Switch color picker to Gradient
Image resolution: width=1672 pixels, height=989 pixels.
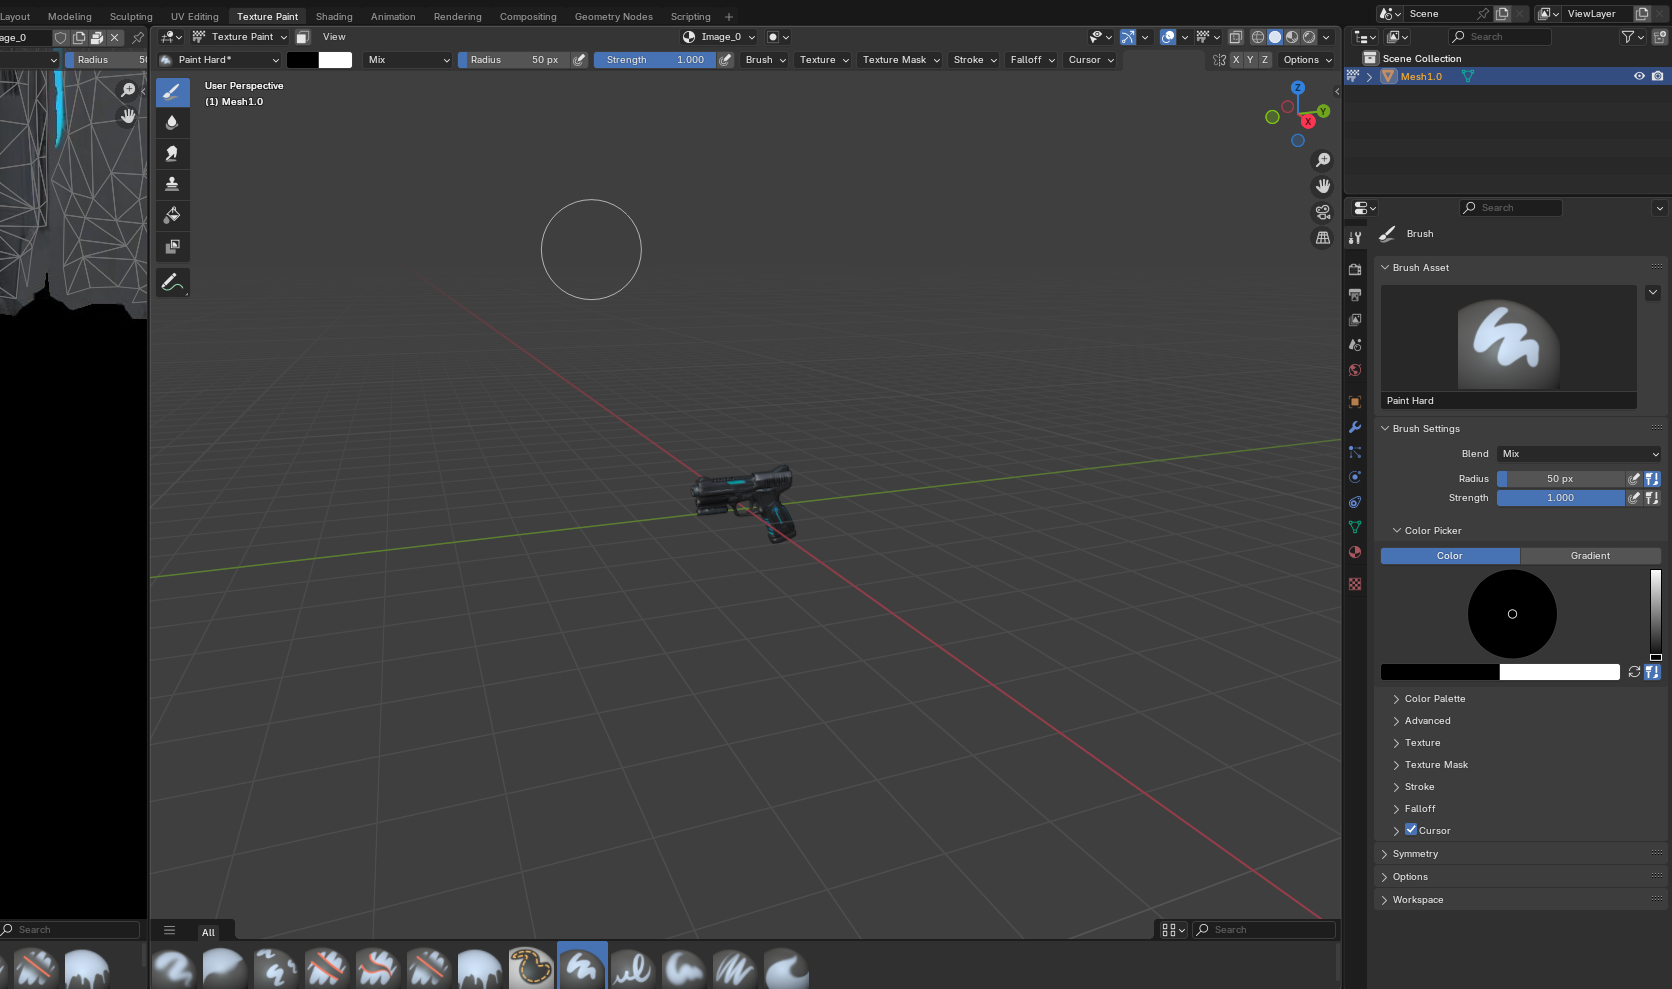(1590, 556)
